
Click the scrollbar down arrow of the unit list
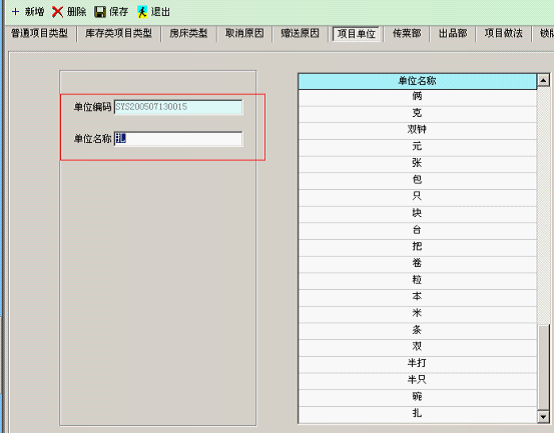click(543, 417)
